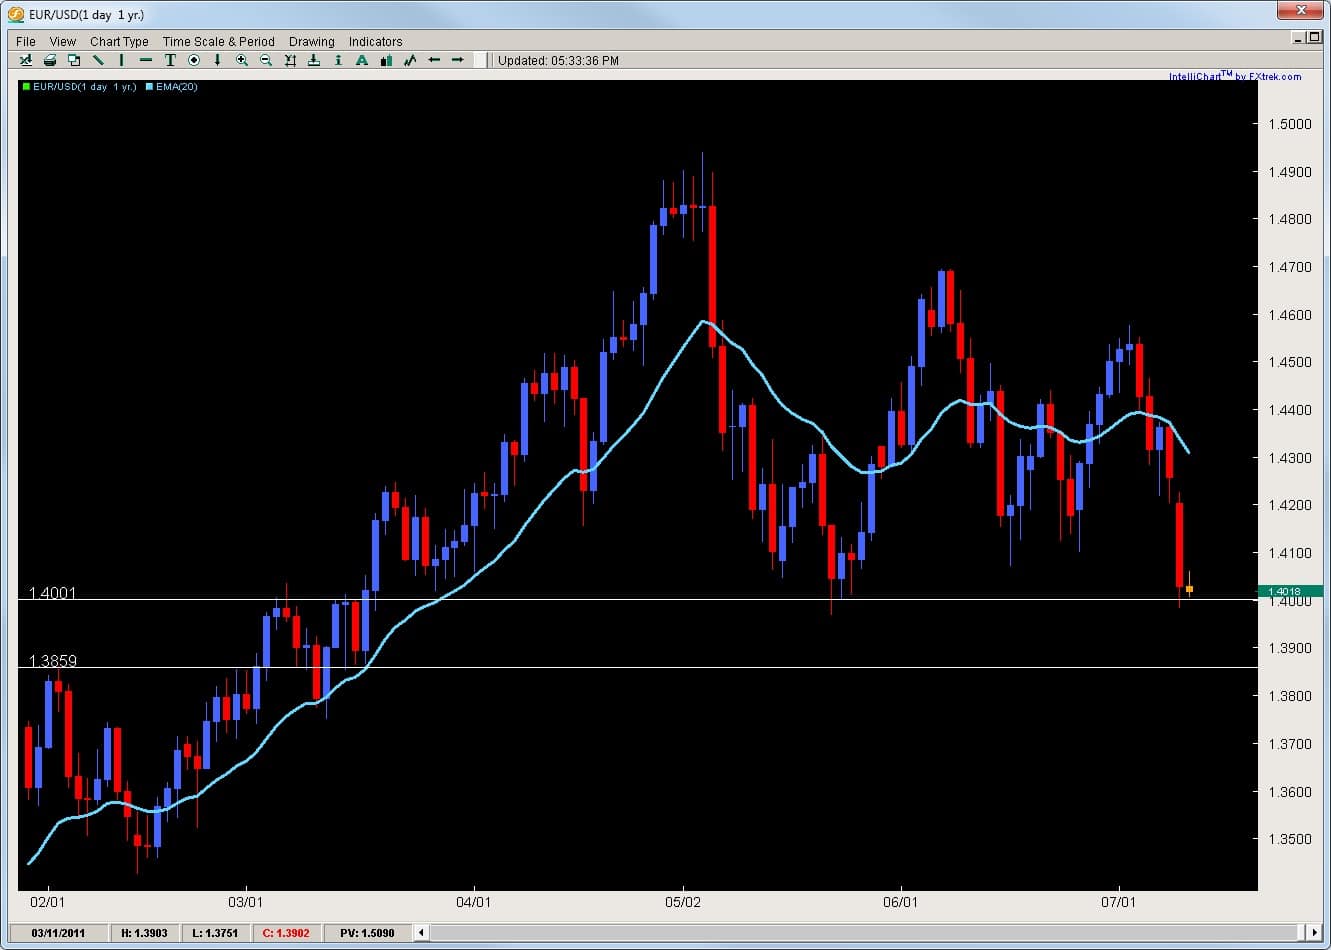Open the Drawing menu

tap(312, 41)
